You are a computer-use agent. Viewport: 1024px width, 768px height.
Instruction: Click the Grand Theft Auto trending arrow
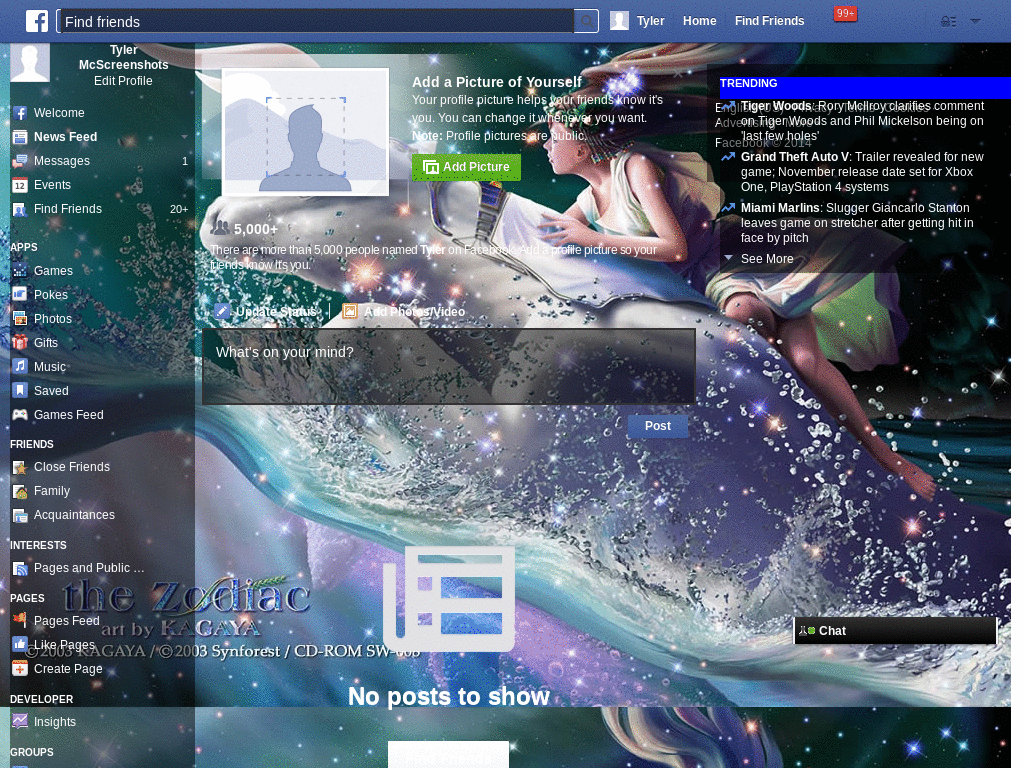(728, 157)
